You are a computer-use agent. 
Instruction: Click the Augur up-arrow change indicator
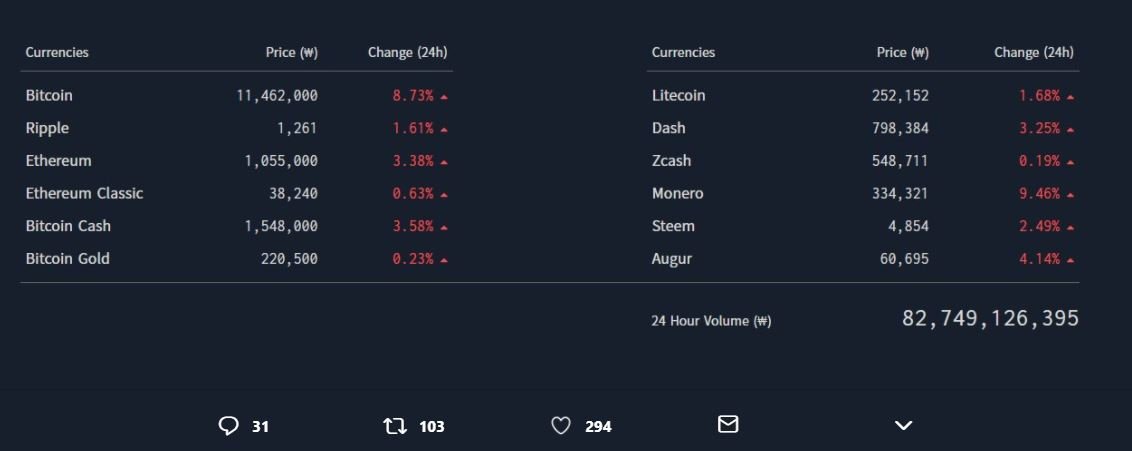pos(1070,260)
